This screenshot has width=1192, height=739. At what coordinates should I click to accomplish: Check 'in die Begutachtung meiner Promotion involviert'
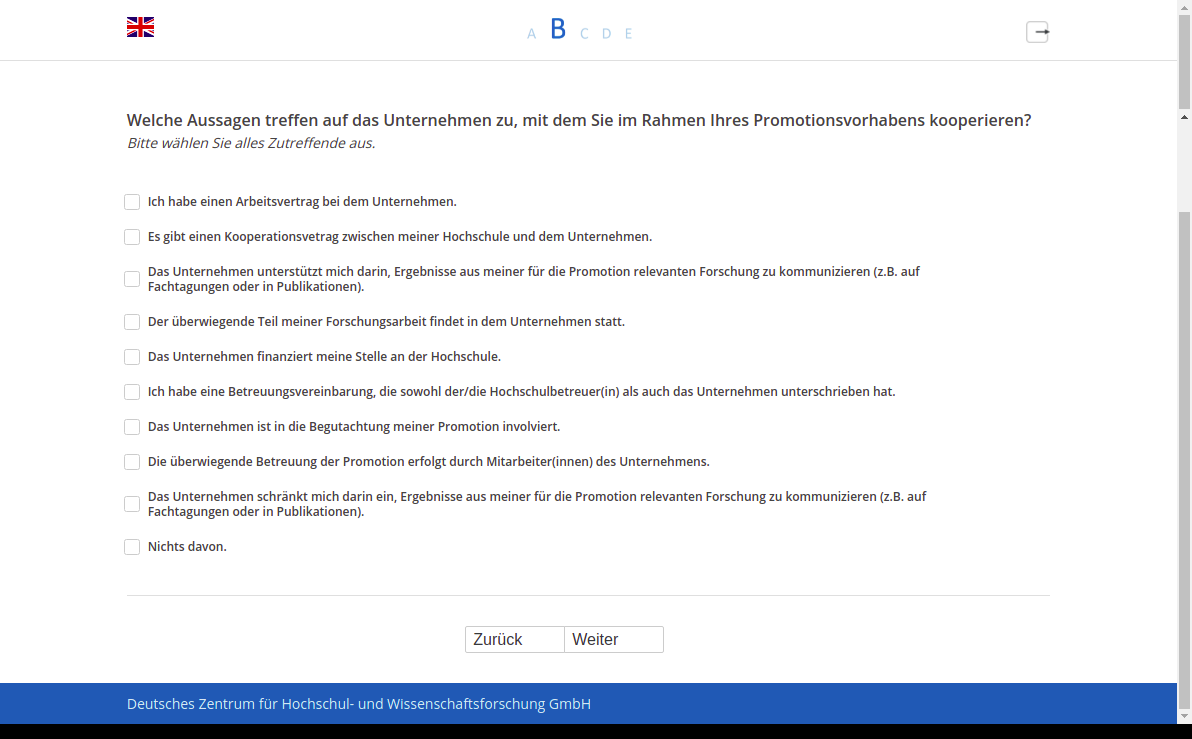pyautogui.click(x=132, y=427)
